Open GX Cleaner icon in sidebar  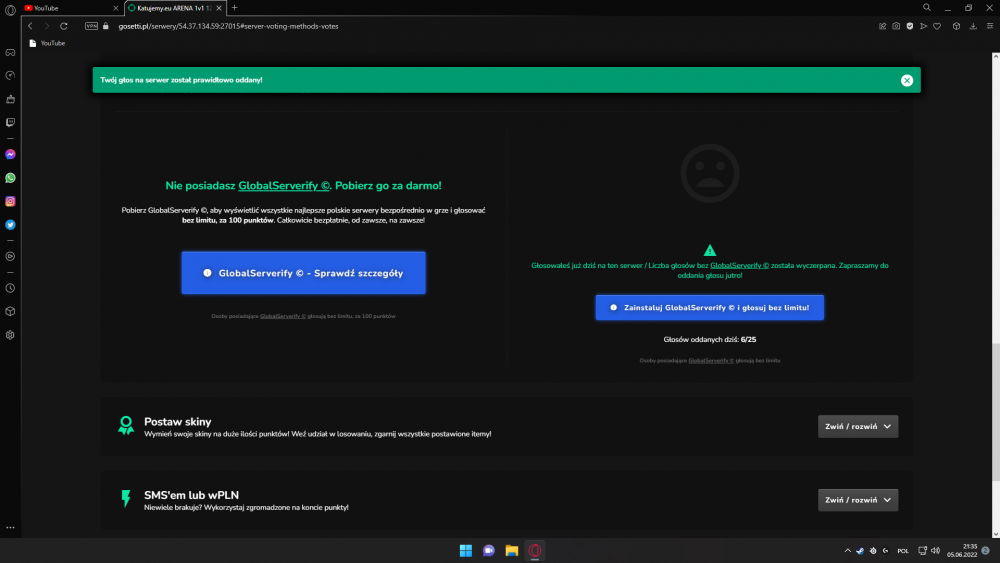(10, 99)
